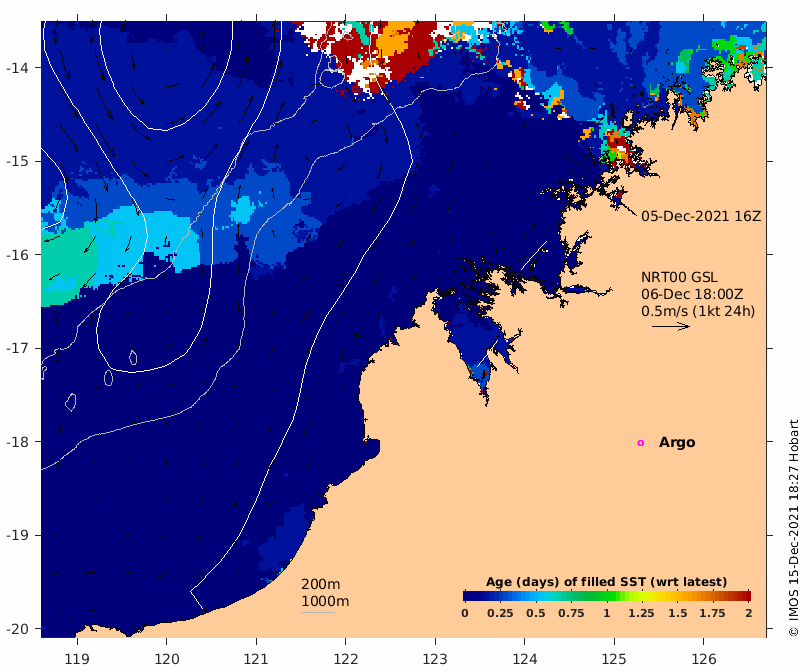
Task: Click the colorbar tick label '1.25'
Action: point(642,613)
